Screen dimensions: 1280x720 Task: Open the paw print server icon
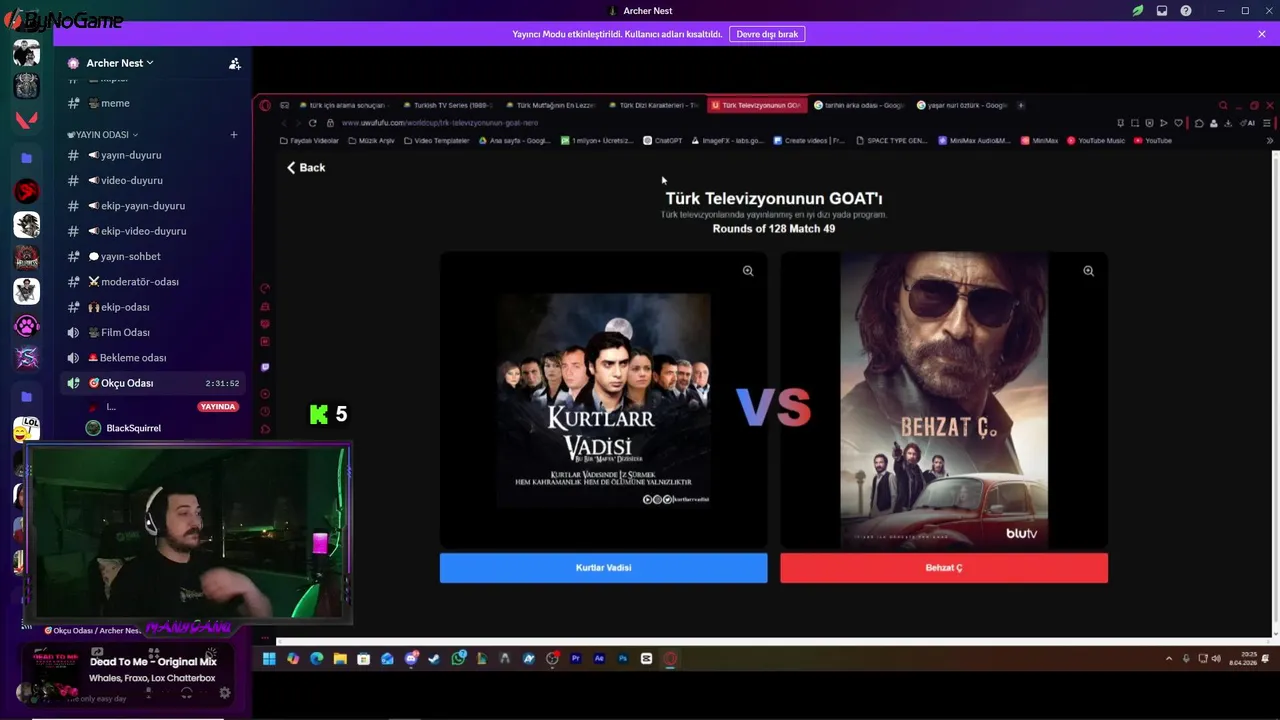click(x=26, y=326)
